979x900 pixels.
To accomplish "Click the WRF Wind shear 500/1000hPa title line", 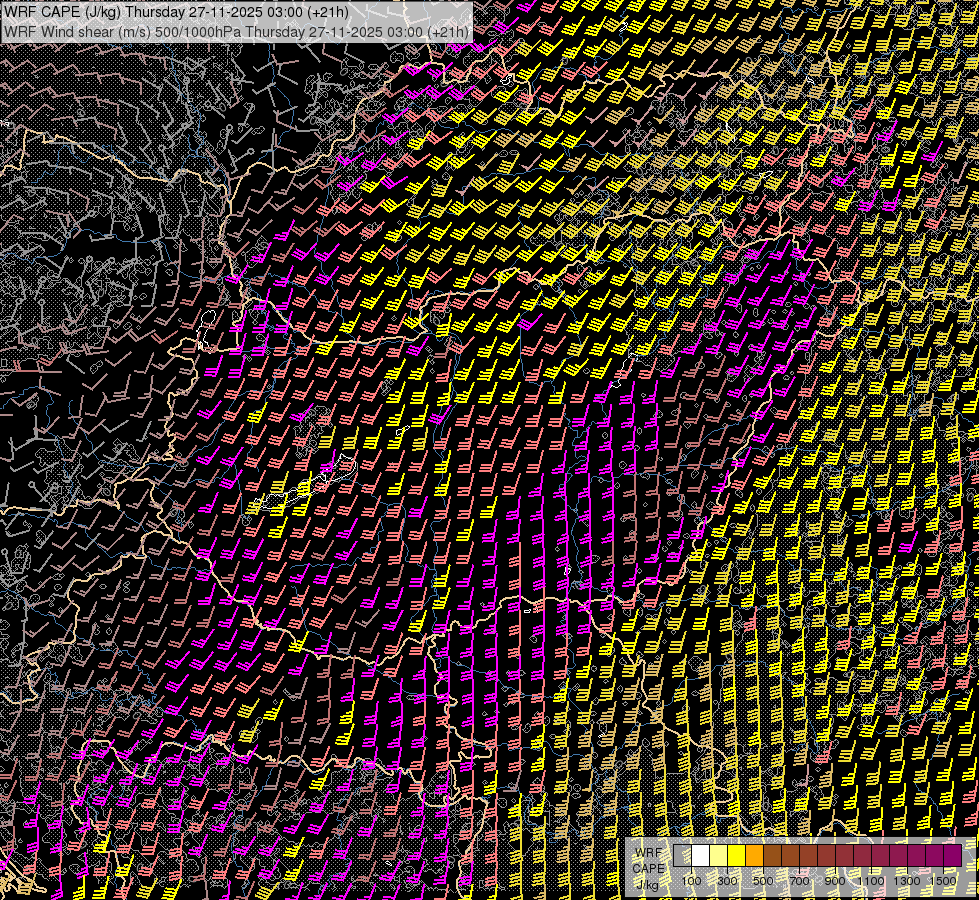I will pyautogui.click(x=236, y=31).
